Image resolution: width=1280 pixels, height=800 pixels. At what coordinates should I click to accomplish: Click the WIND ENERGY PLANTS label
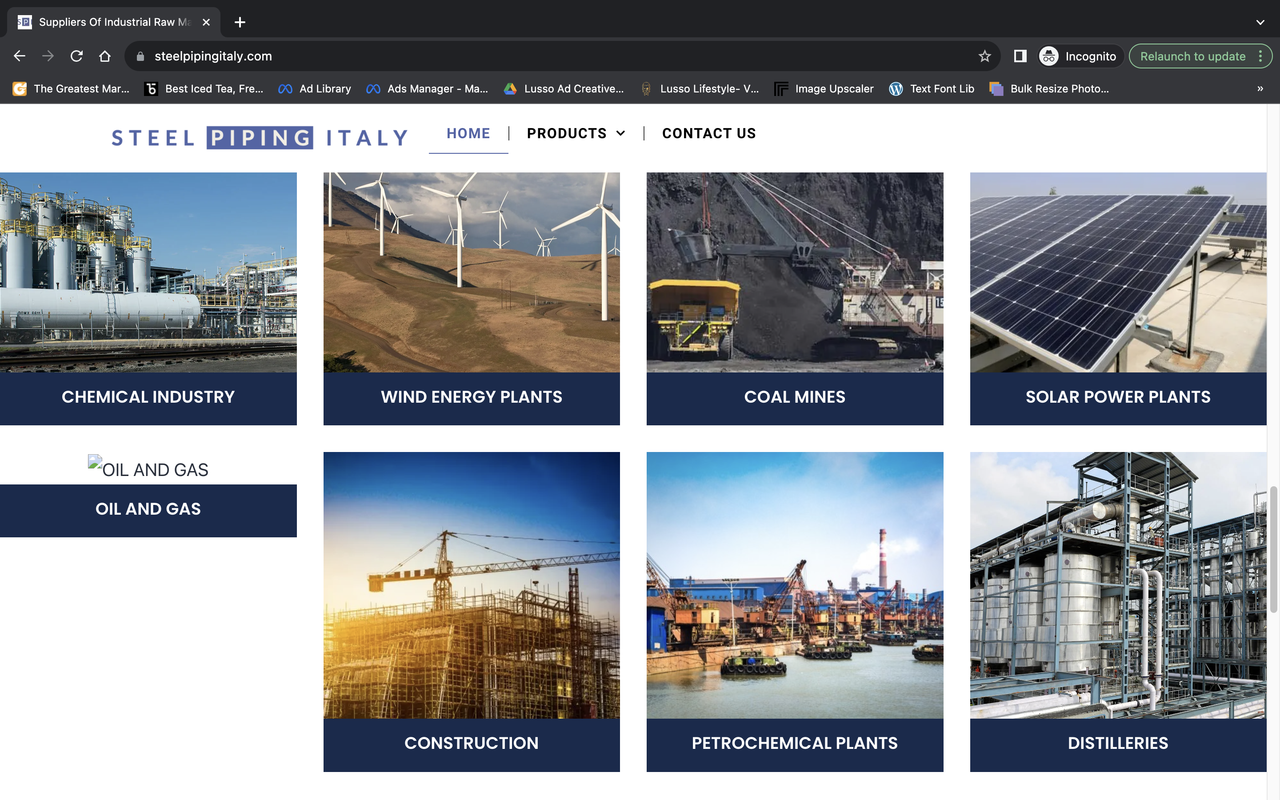471,398
